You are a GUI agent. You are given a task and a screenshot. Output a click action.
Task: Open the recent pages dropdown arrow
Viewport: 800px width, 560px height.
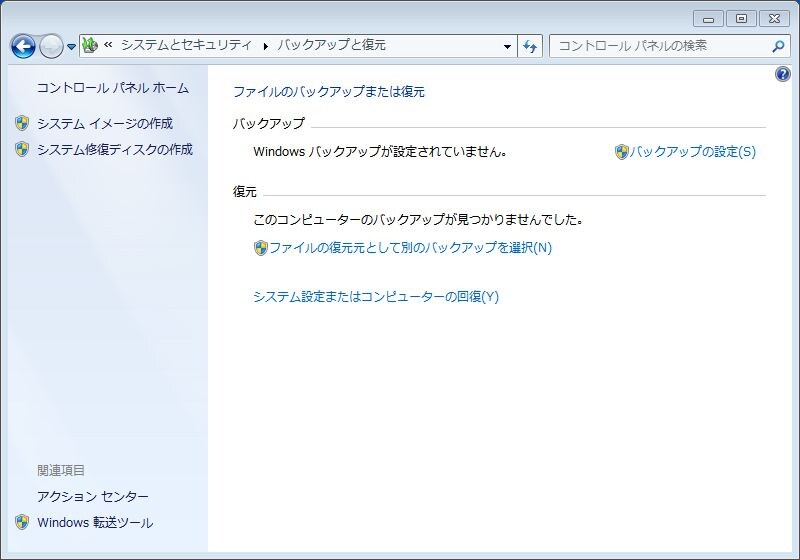71,47
